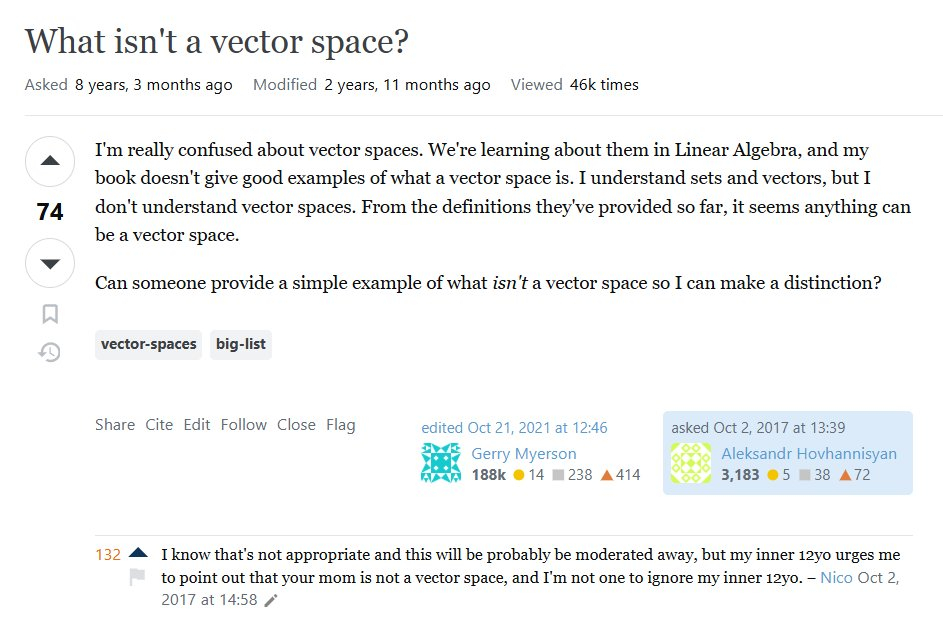This screenshot has width=943, height=619.
Task: Open the post activity history
Action: (50, 352)
